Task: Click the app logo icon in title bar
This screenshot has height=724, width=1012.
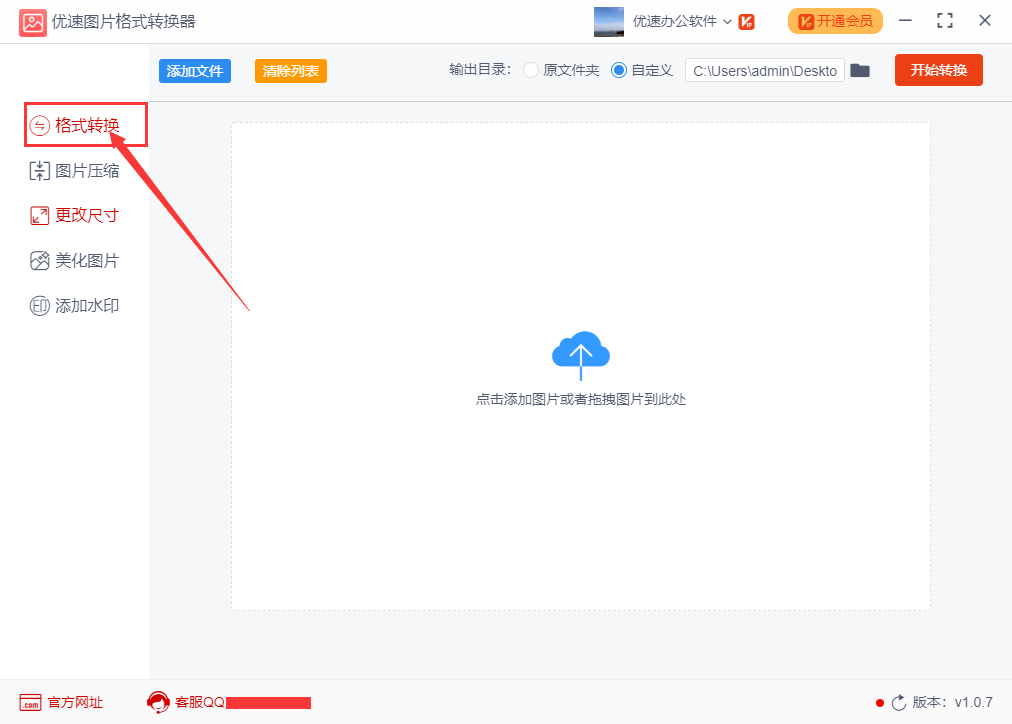Action: coord(33,23)
